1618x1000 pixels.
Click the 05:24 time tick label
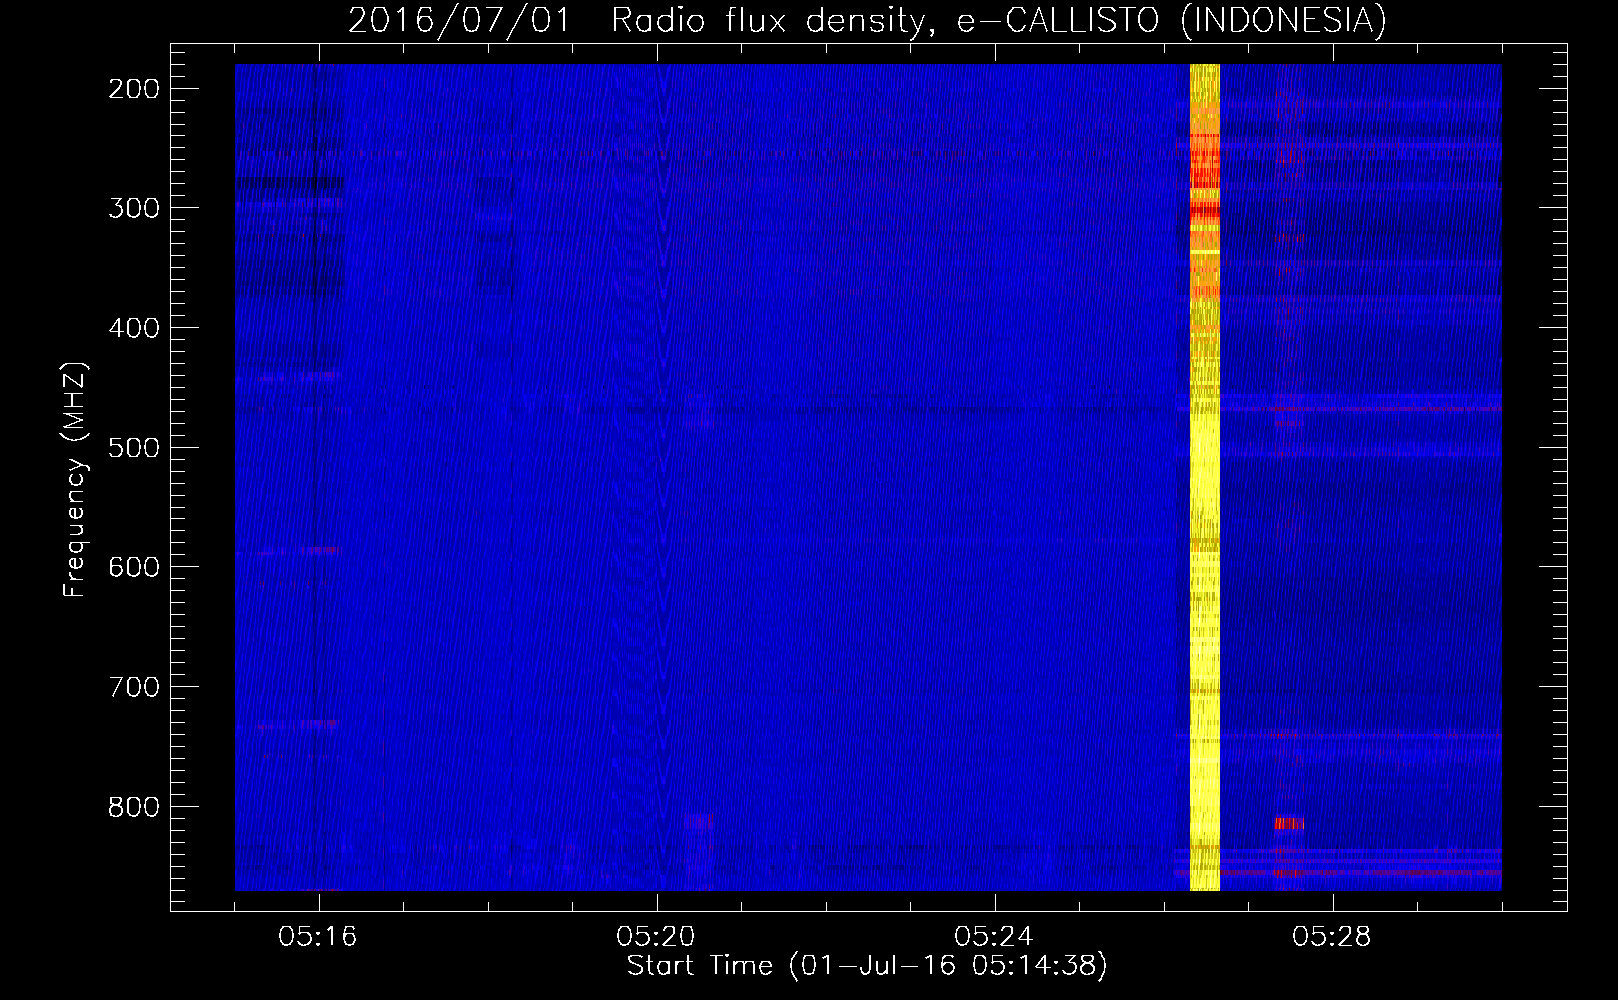coord(995,937)
